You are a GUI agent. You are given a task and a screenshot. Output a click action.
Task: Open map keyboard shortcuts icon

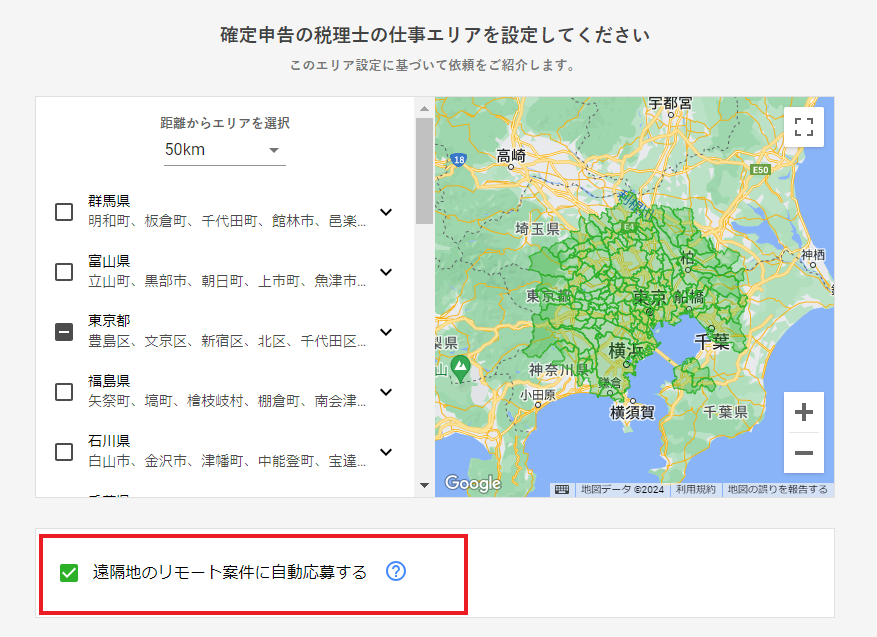562,489
